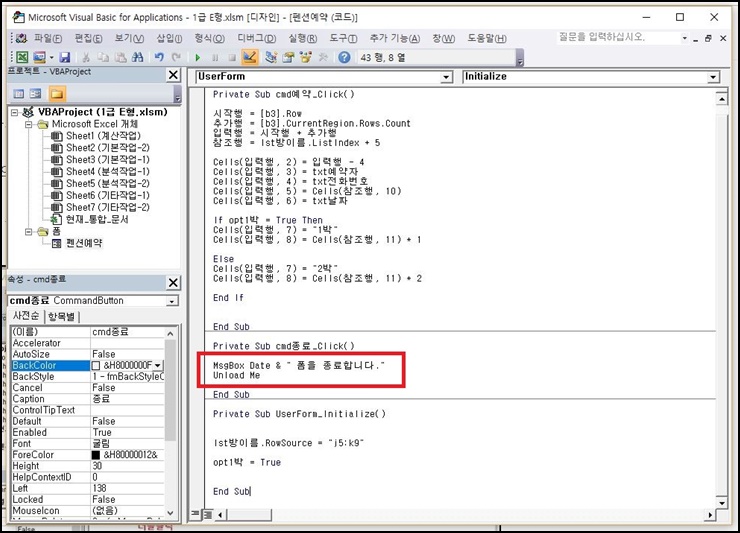This screenshot has width=740, height=533.
Task: Select the Height property value 30
Action: click(127, 466)
